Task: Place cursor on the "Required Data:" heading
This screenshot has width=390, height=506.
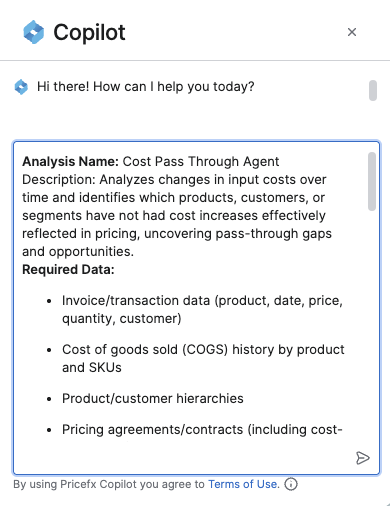Action: pyautogui.click(x=68, y=269)
